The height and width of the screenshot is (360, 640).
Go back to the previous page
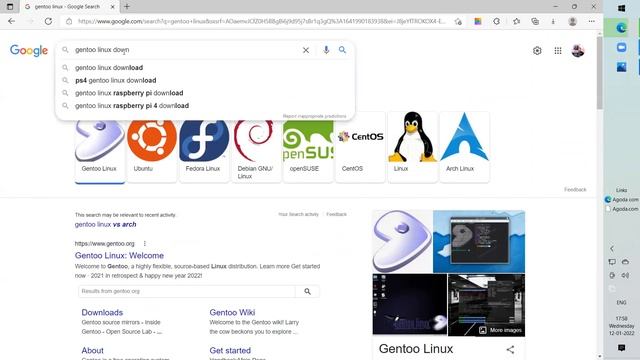click(11, 21)
